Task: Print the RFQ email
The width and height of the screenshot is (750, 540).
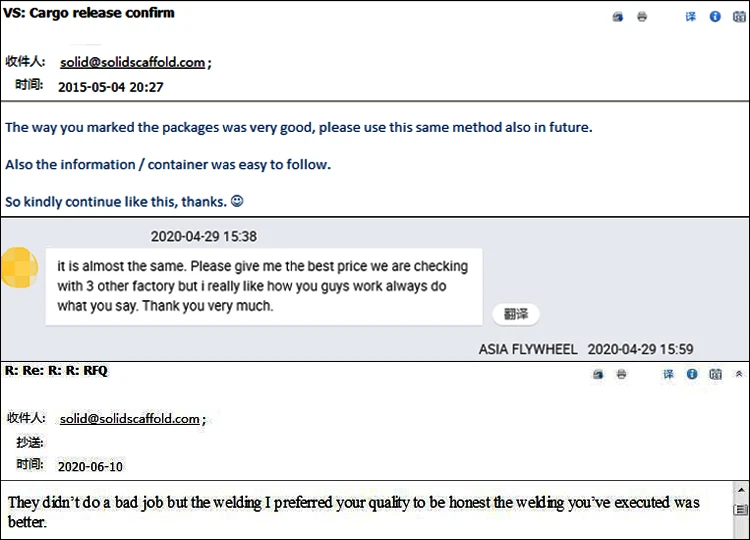Action: (621, 374)
